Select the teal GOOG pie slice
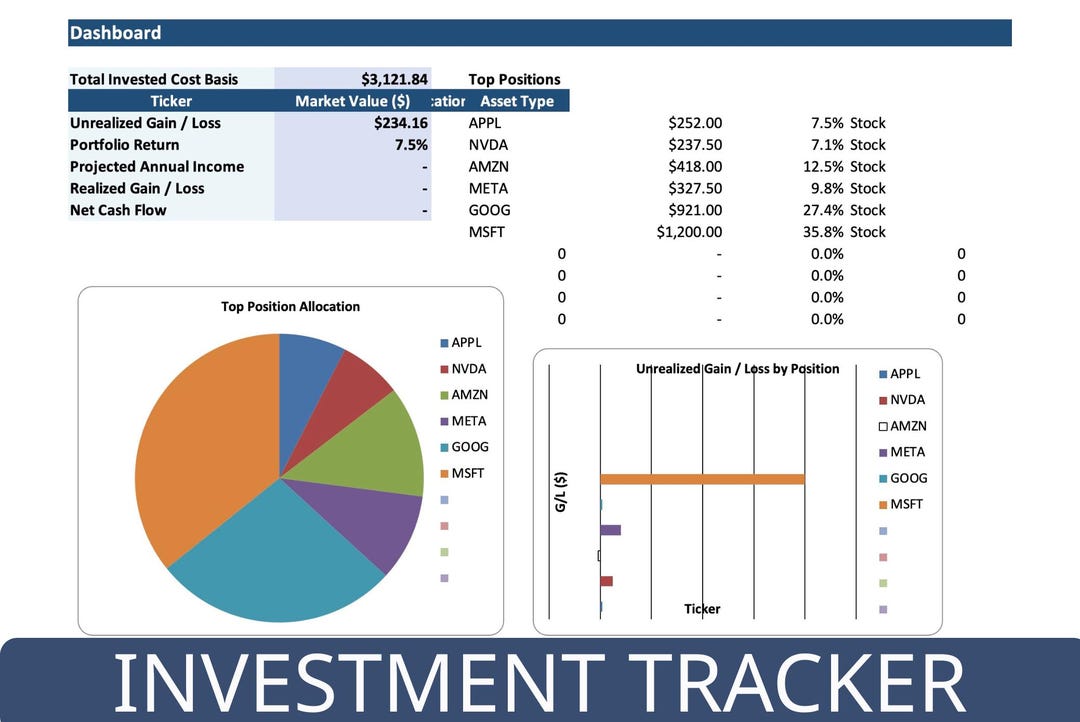The image size is (1080, 722). (x=276, y=558)
